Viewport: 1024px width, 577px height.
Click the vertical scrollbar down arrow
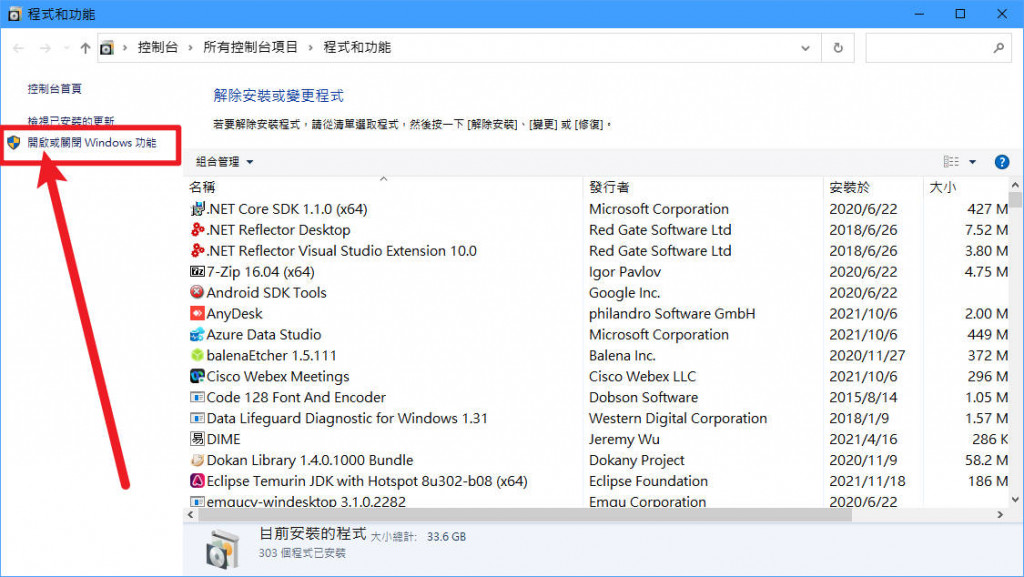(x=1015, y=499)
